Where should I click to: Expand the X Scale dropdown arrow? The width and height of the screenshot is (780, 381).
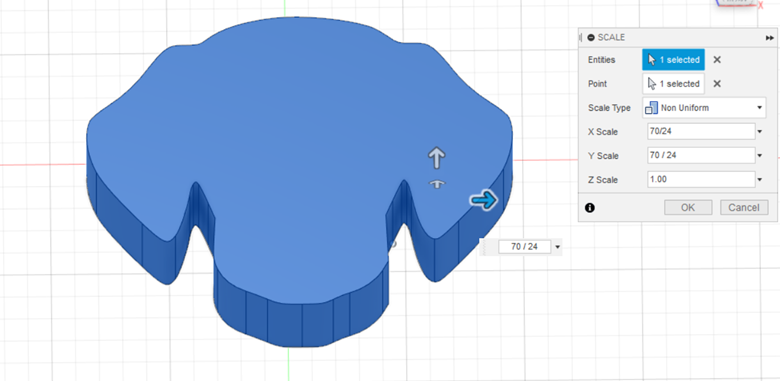760,132
